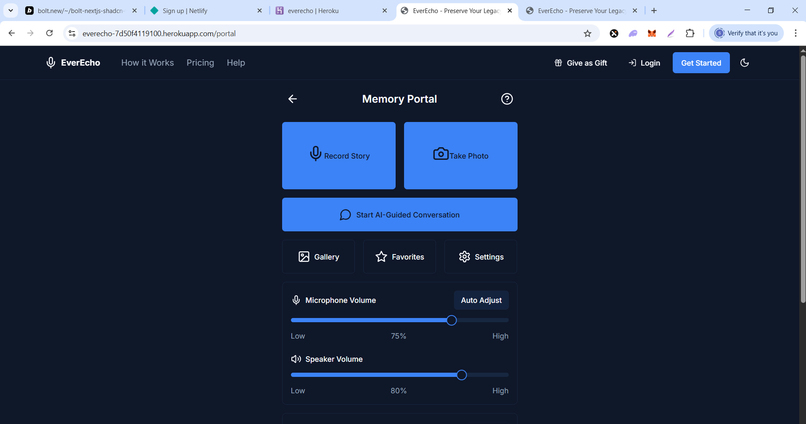This screenshot has height=424, width=806.
Task: Open the MetaMask fox extension
Action: (x=652, y=33)
